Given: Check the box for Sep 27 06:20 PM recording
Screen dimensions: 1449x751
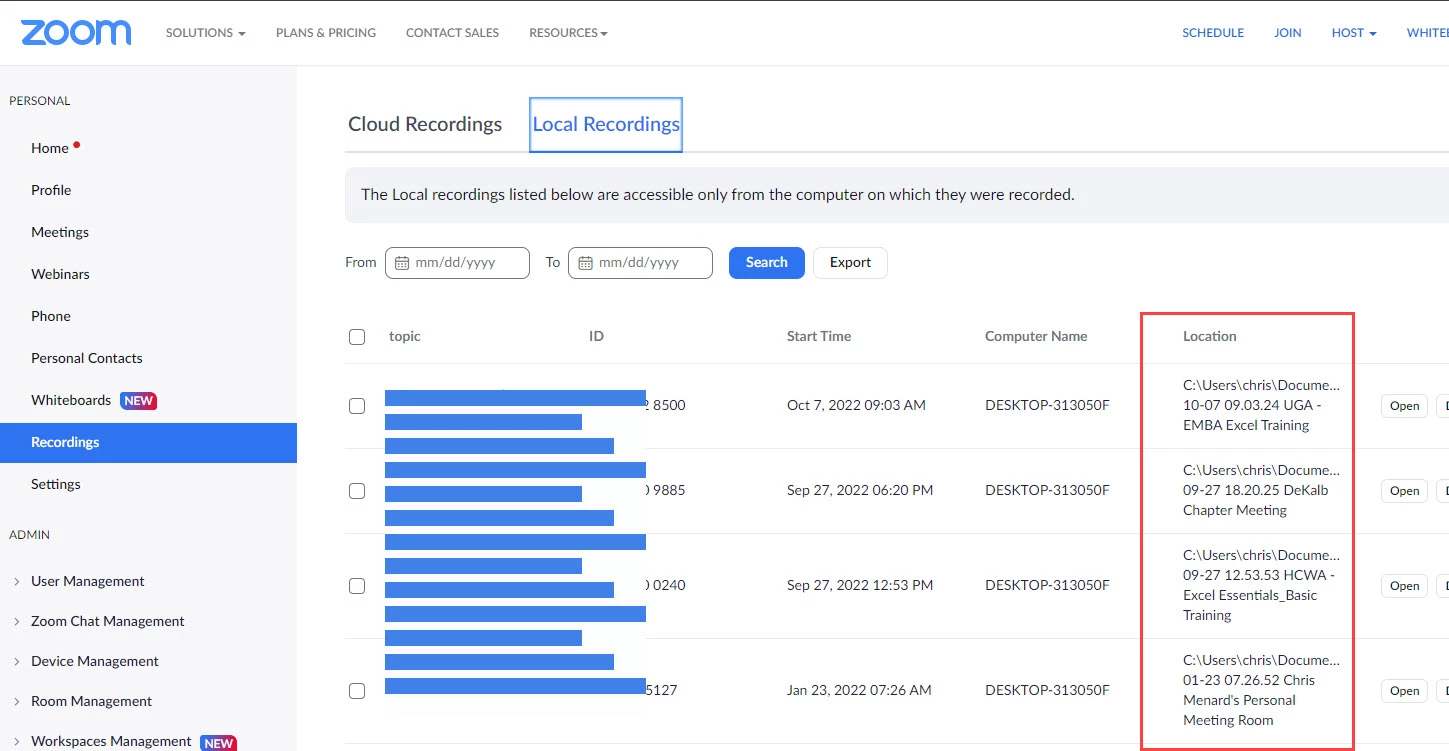Looking at the screenshot, I should click(x=357, y=491).
